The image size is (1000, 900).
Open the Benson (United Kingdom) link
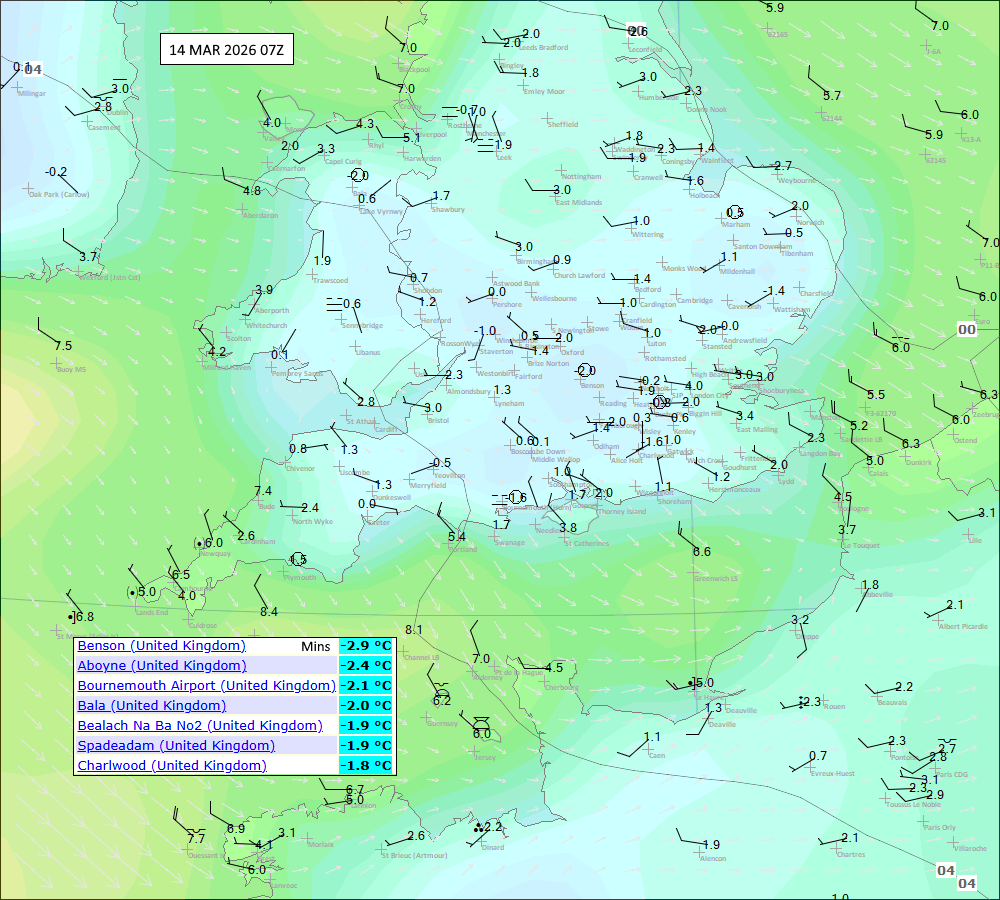161,645
